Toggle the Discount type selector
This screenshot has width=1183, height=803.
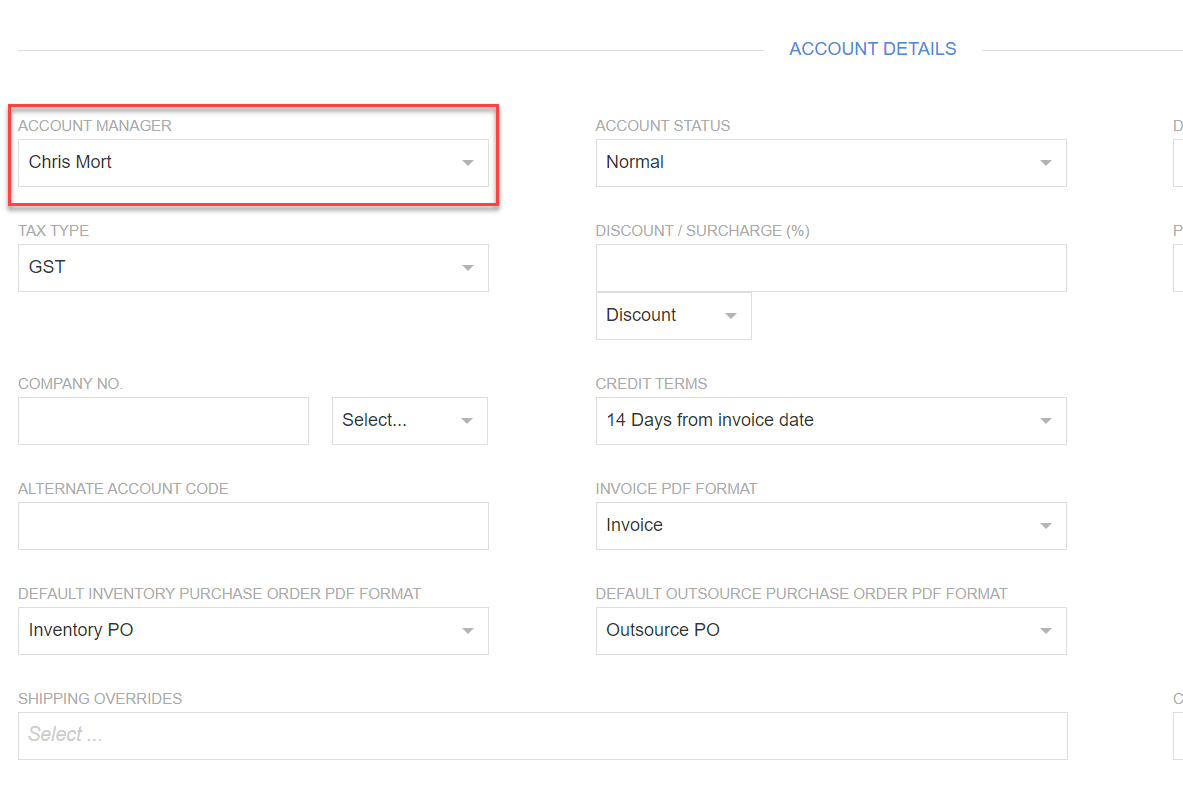coord(660,316)
